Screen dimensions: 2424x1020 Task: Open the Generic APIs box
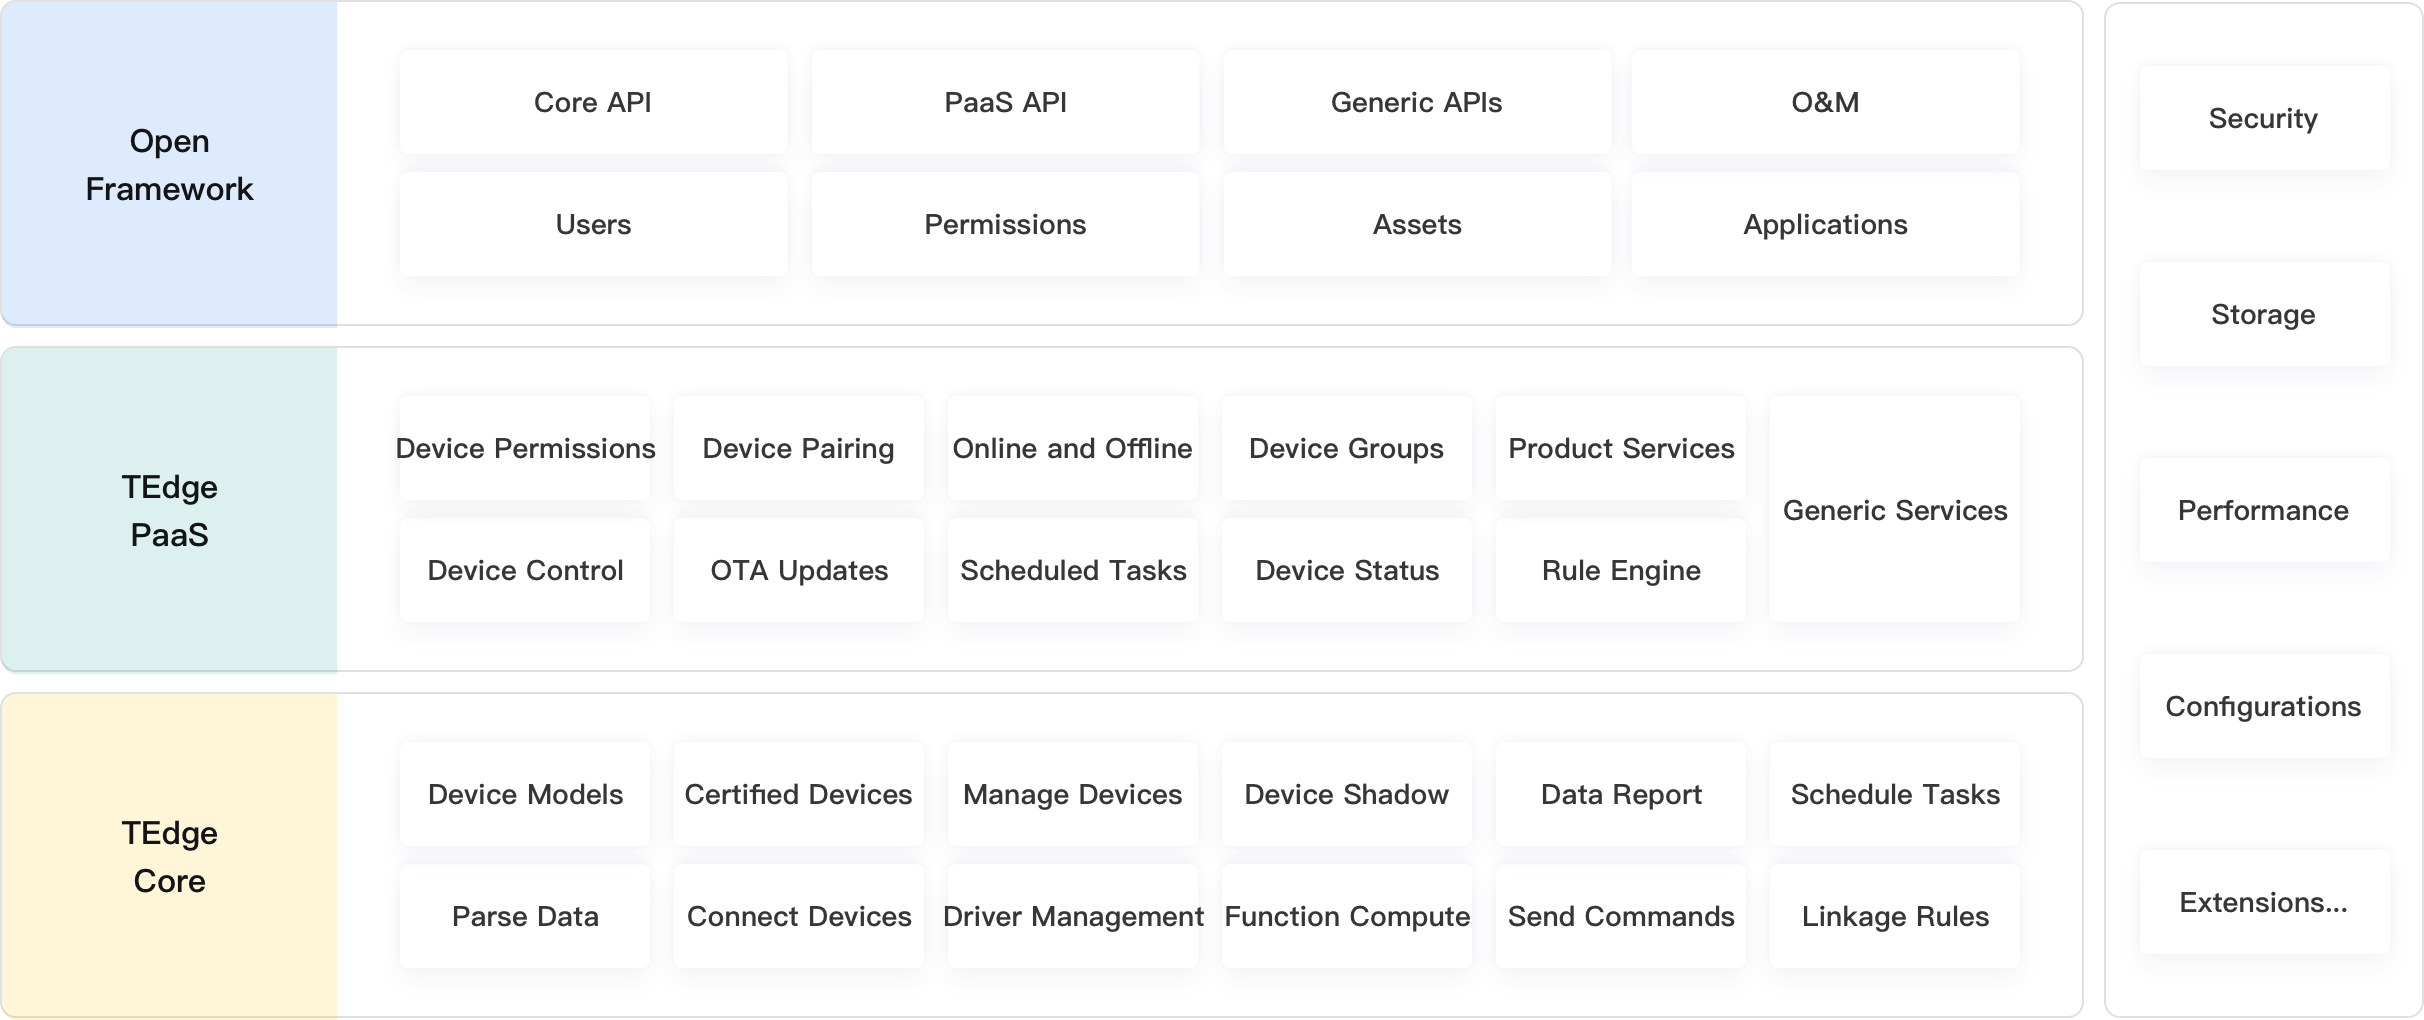pyautogui.click(x=1417, y=102)
